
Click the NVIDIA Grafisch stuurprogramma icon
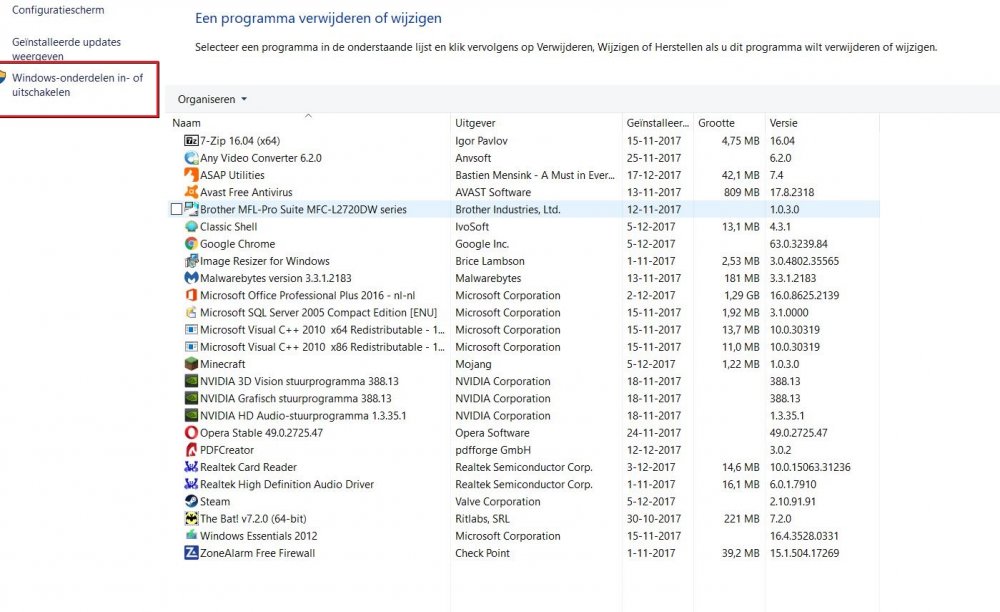(191, 398)
